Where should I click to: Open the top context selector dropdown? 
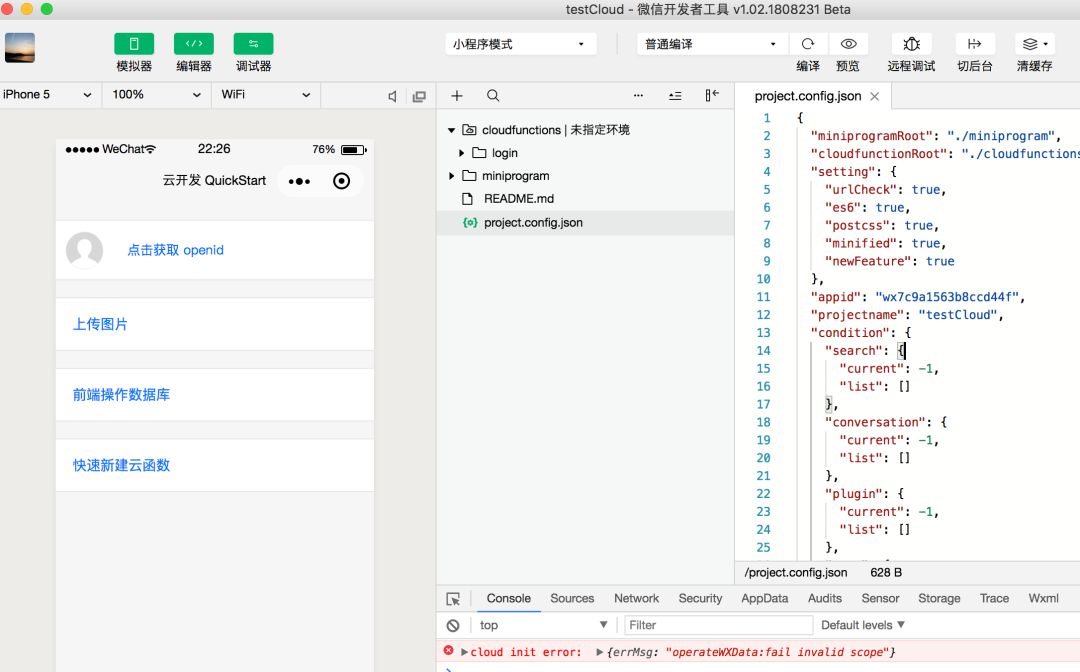(x=544, y=625)
